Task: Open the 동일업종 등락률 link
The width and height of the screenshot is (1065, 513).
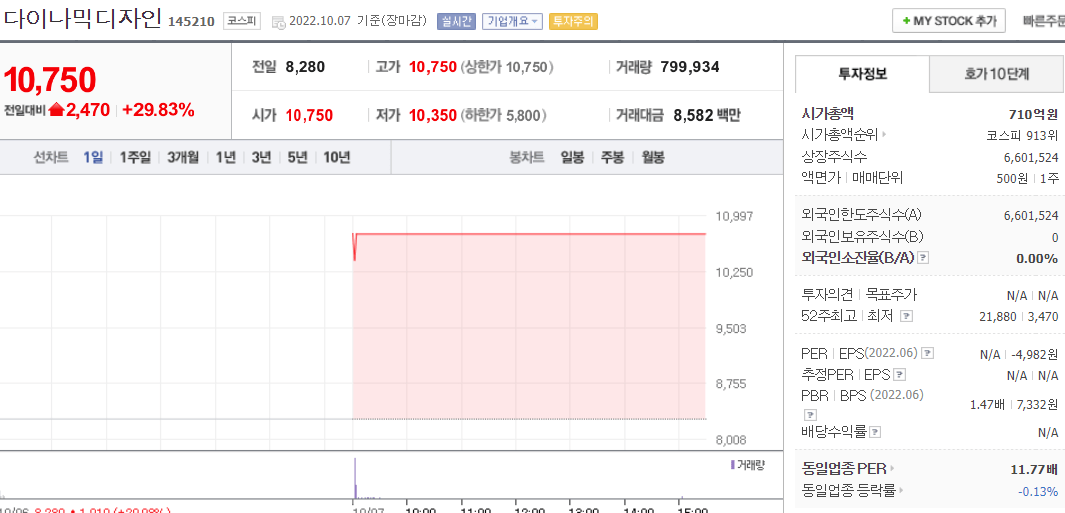Action: [x=849, y=490]
